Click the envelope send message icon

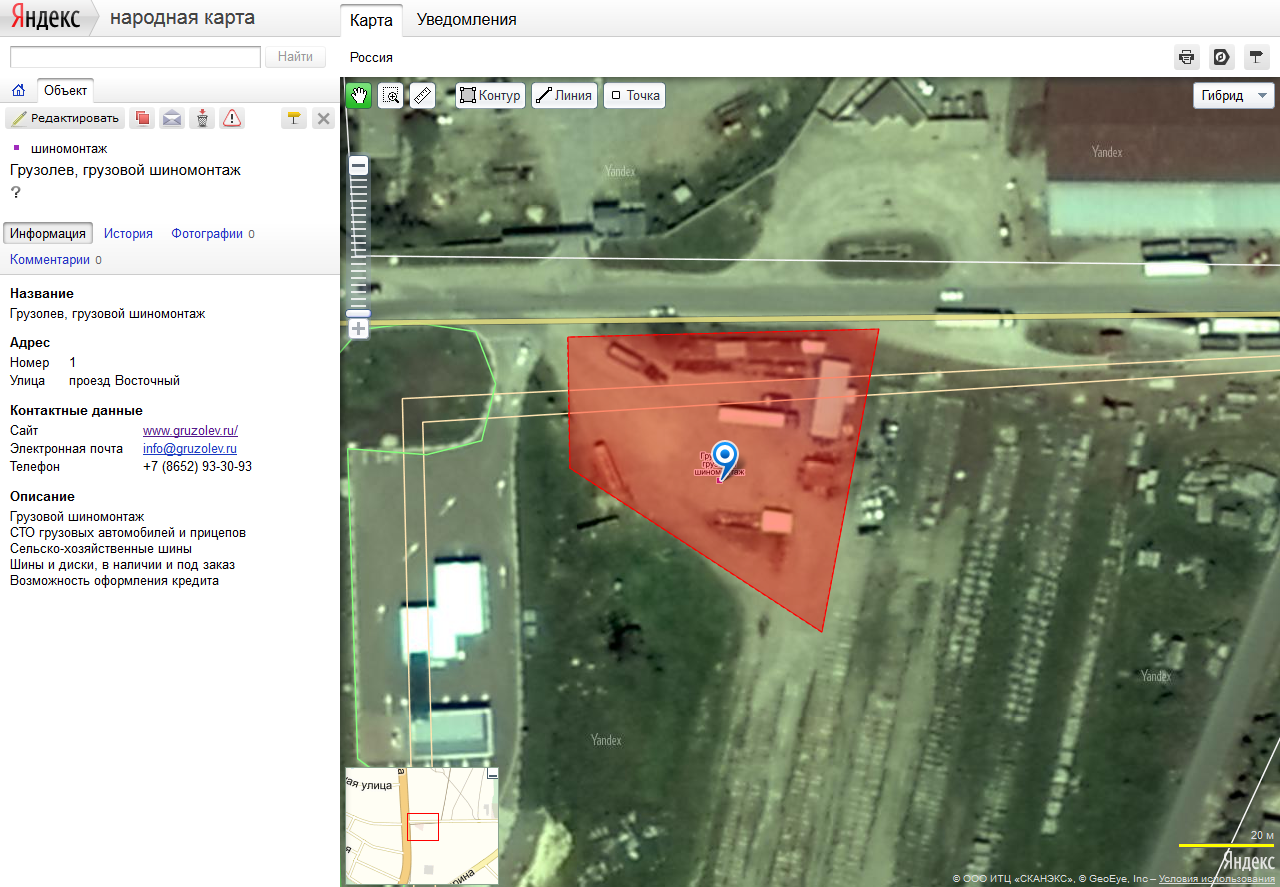coord(172,119)
